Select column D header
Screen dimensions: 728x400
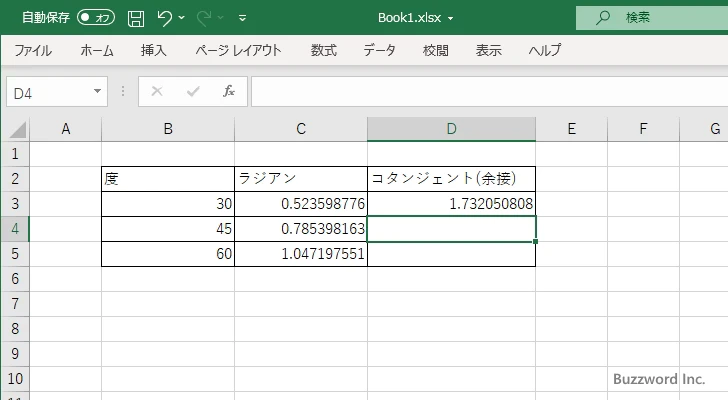click(x=451, y=129)
